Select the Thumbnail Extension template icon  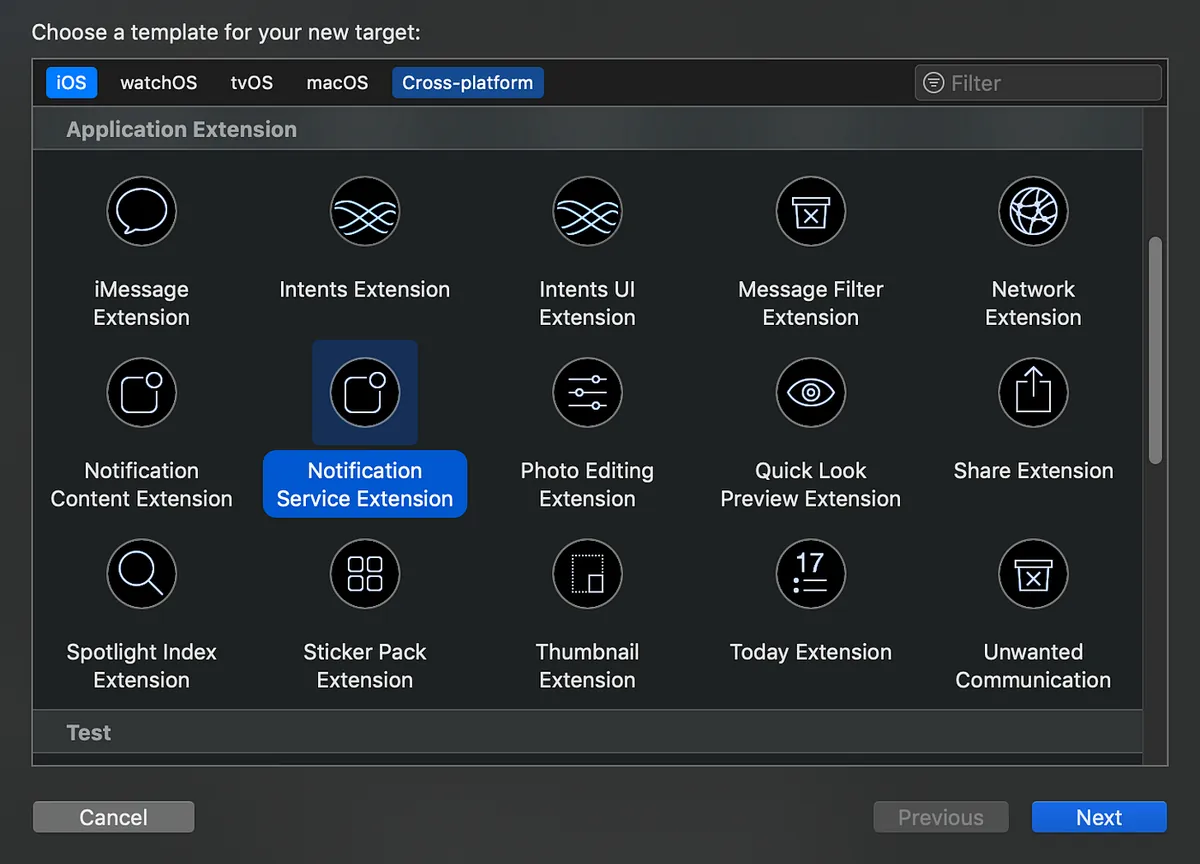587,573
